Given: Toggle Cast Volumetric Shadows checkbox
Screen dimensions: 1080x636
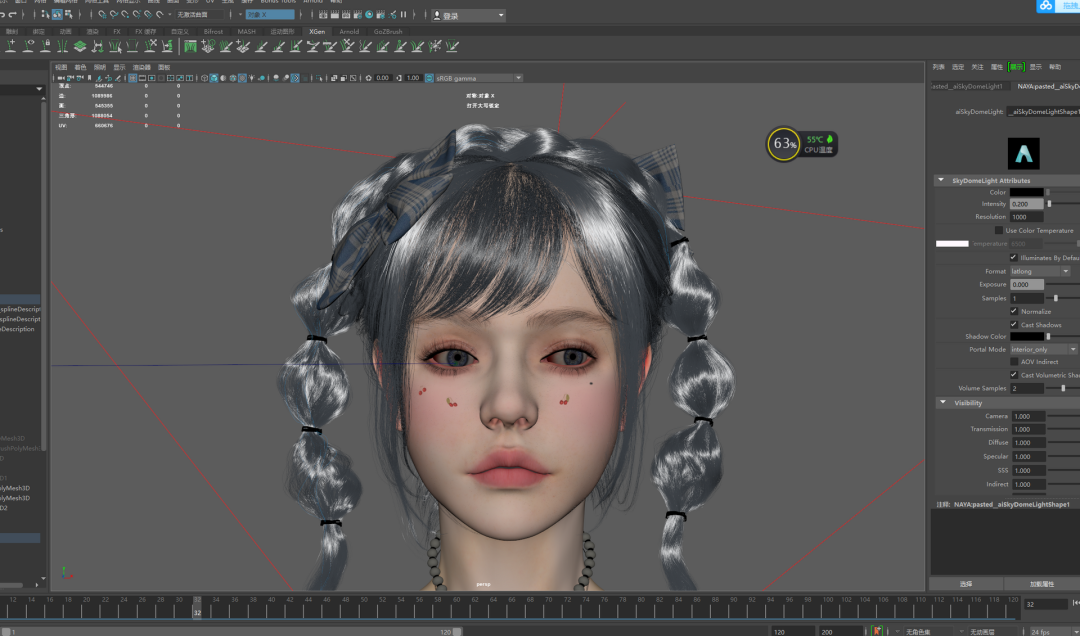Looking at the screenshot, I should (1013, 375).
